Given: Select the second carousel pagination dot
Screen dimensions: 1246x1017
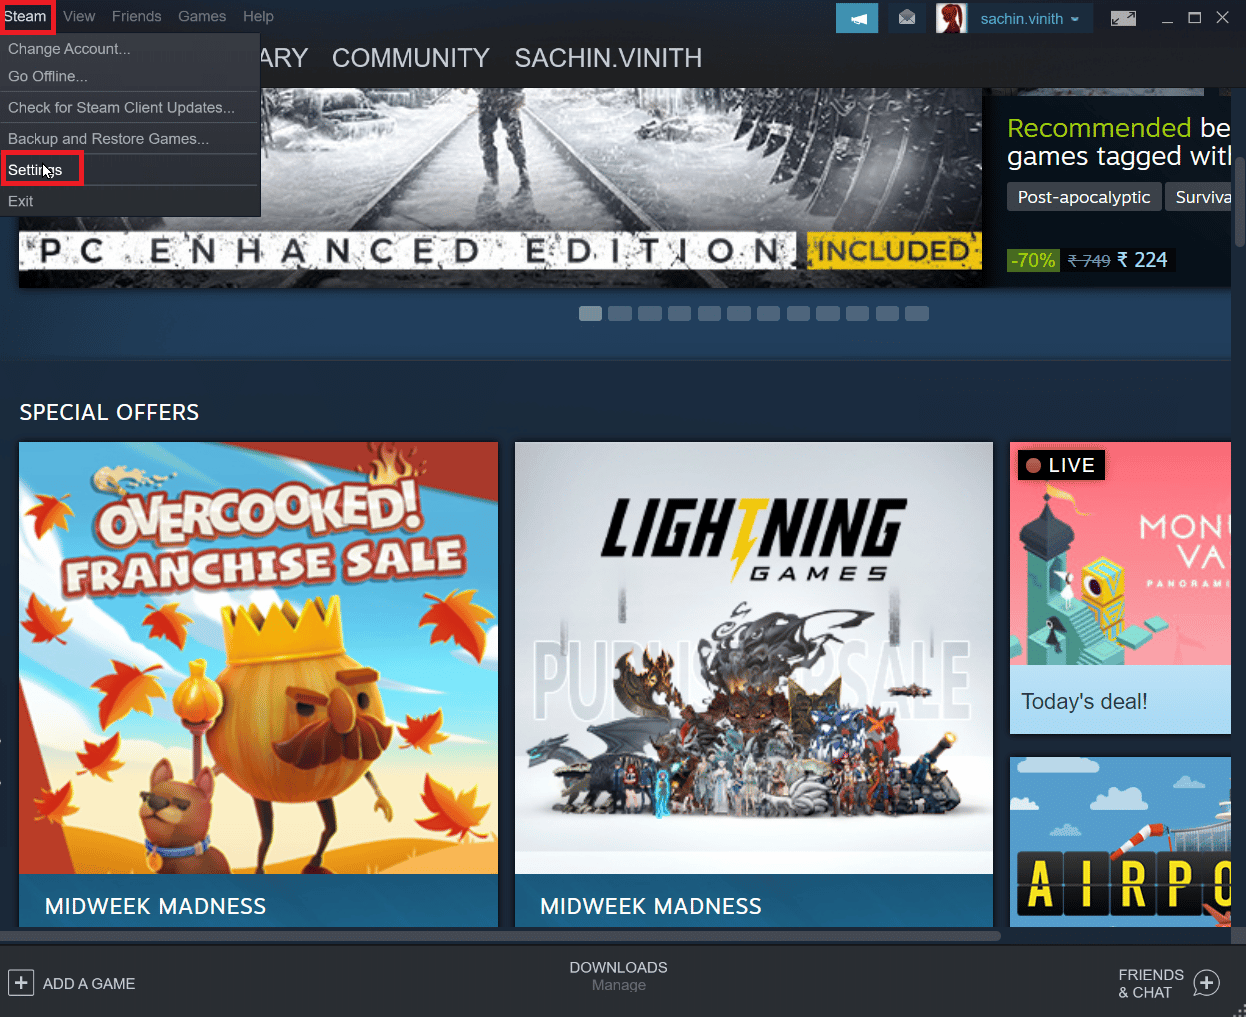Looking at the screenshot, I should (619, 313).
